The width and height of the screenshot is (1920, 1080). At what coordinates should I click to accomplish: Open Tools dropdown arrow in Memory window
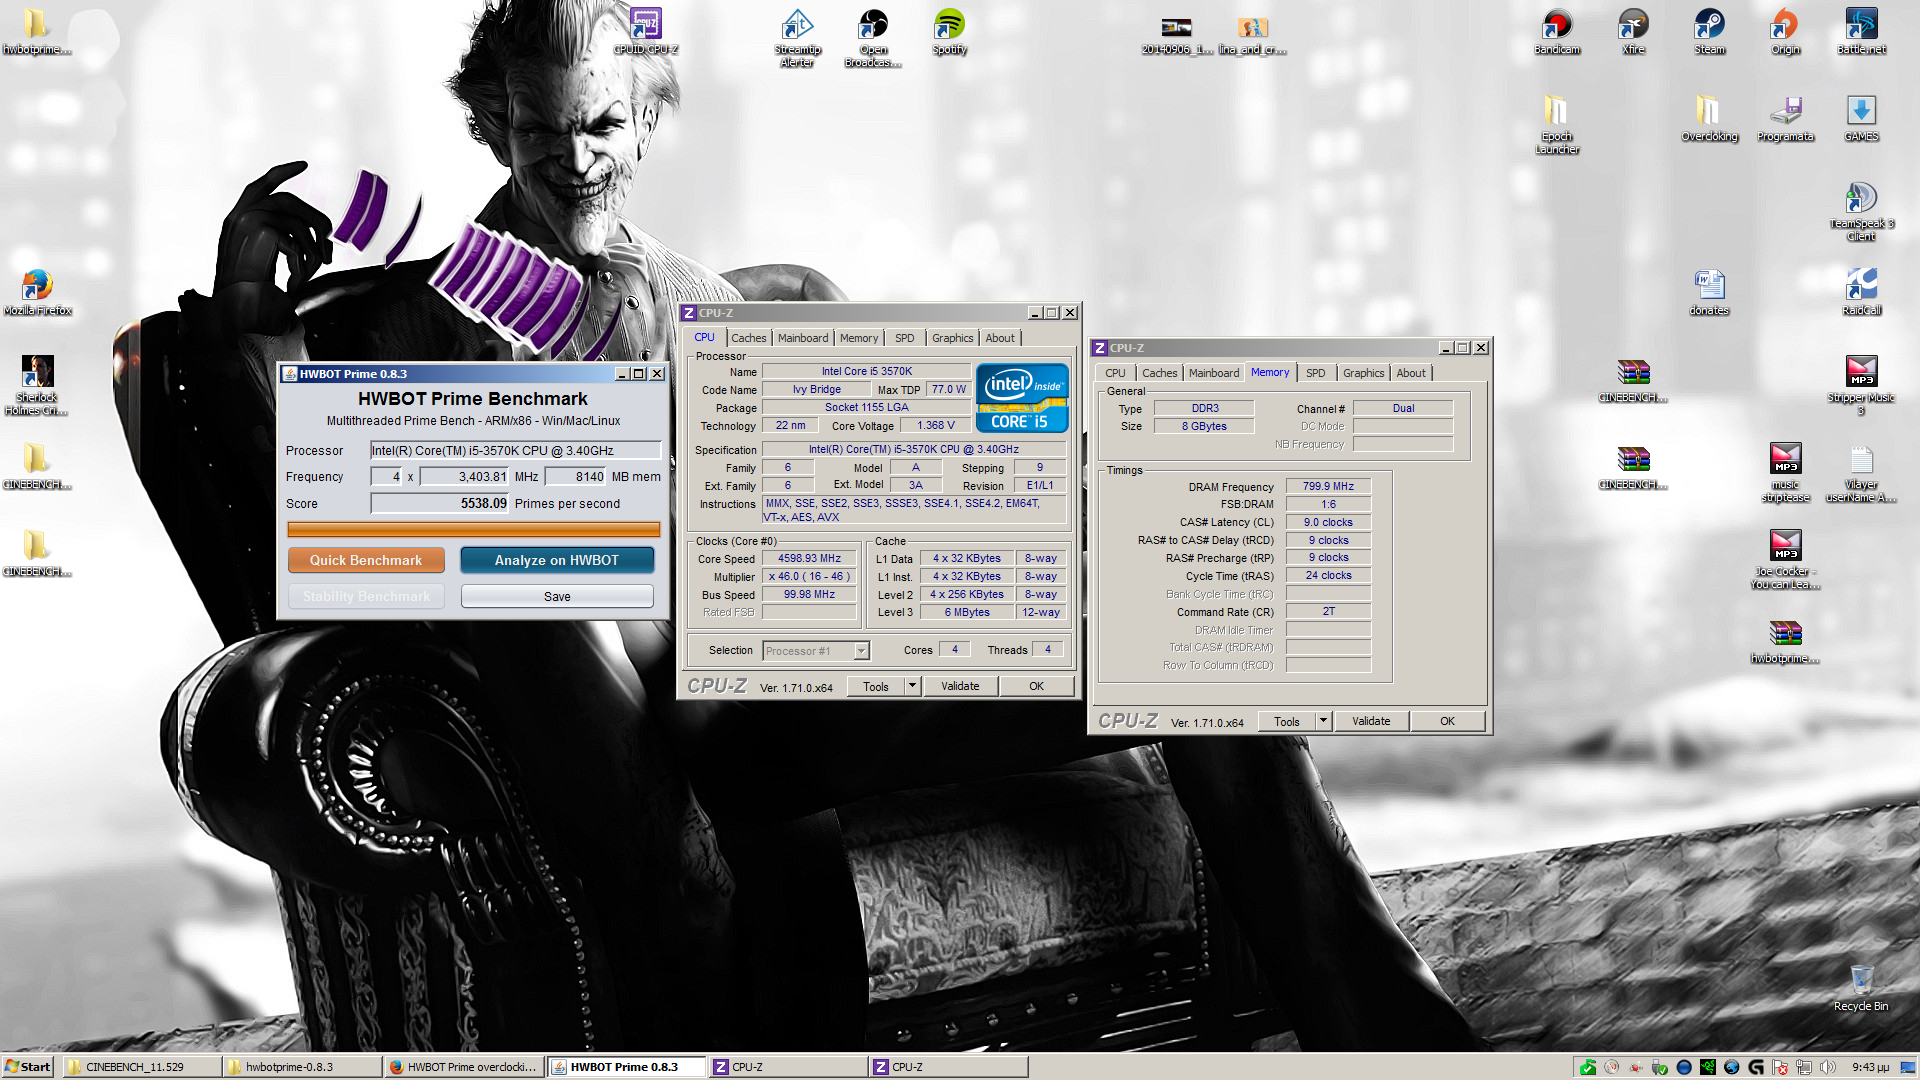point(1323,721)
